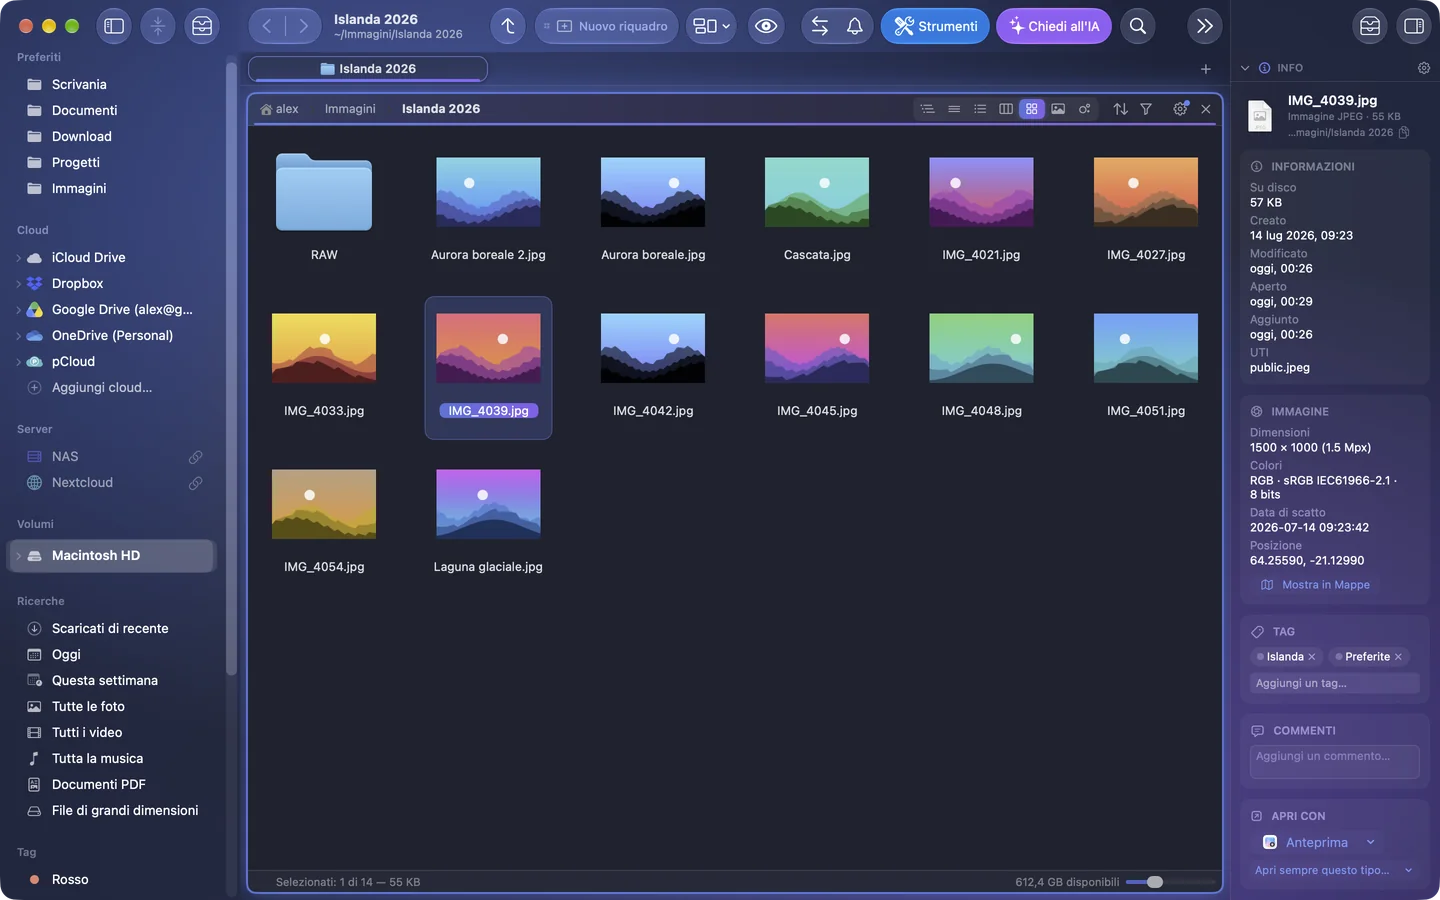The height and width of the screenshot is (900, 1440).
Task: Go to alex home breadcrumb
Action: tap(279, 109)
